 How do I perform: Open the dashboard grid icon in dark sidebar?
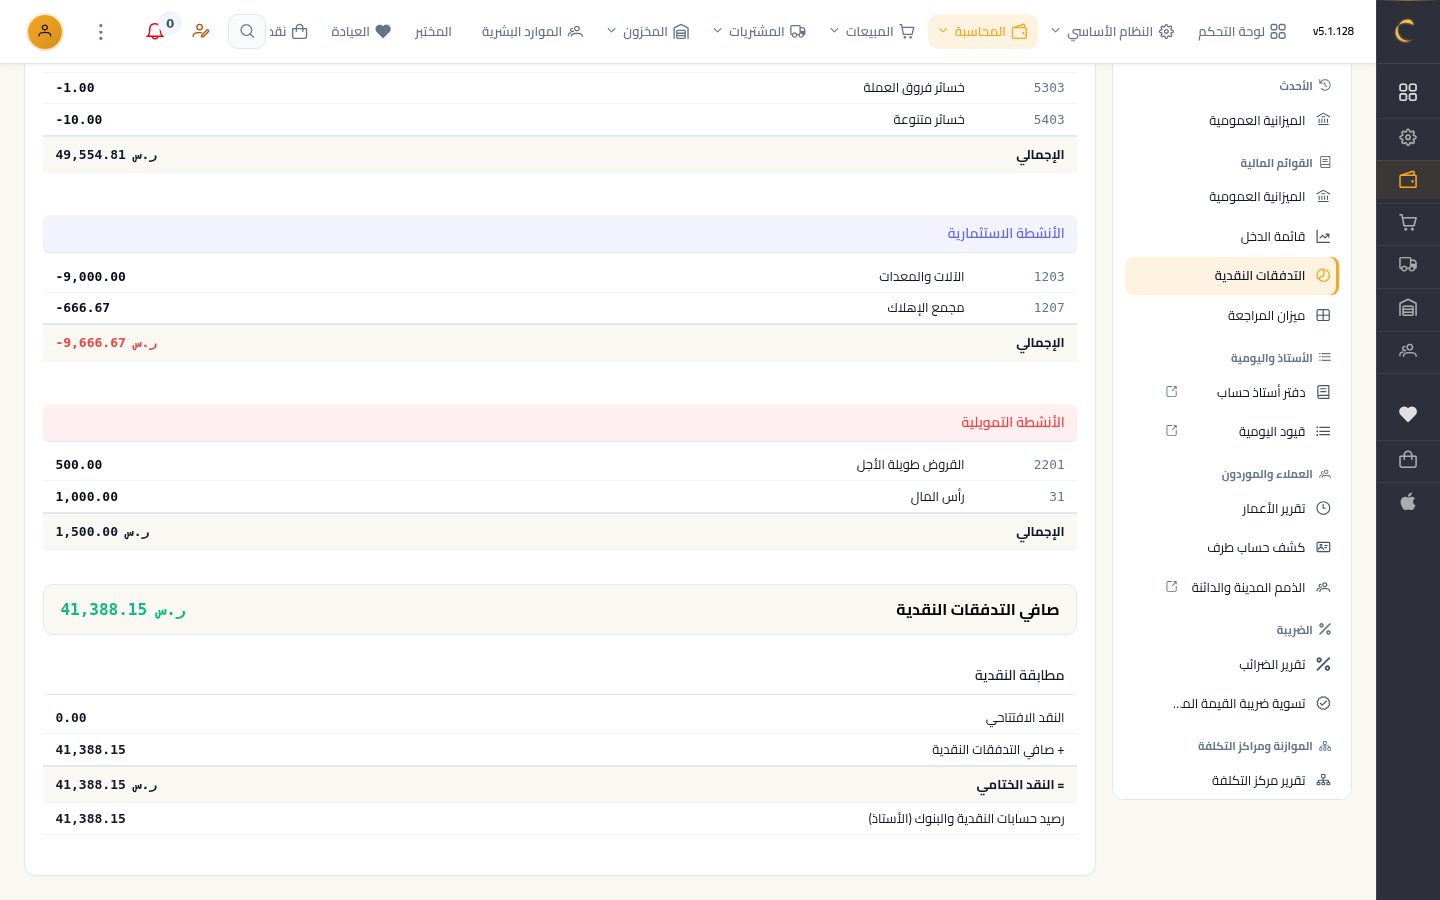[x=1408, y=92]
